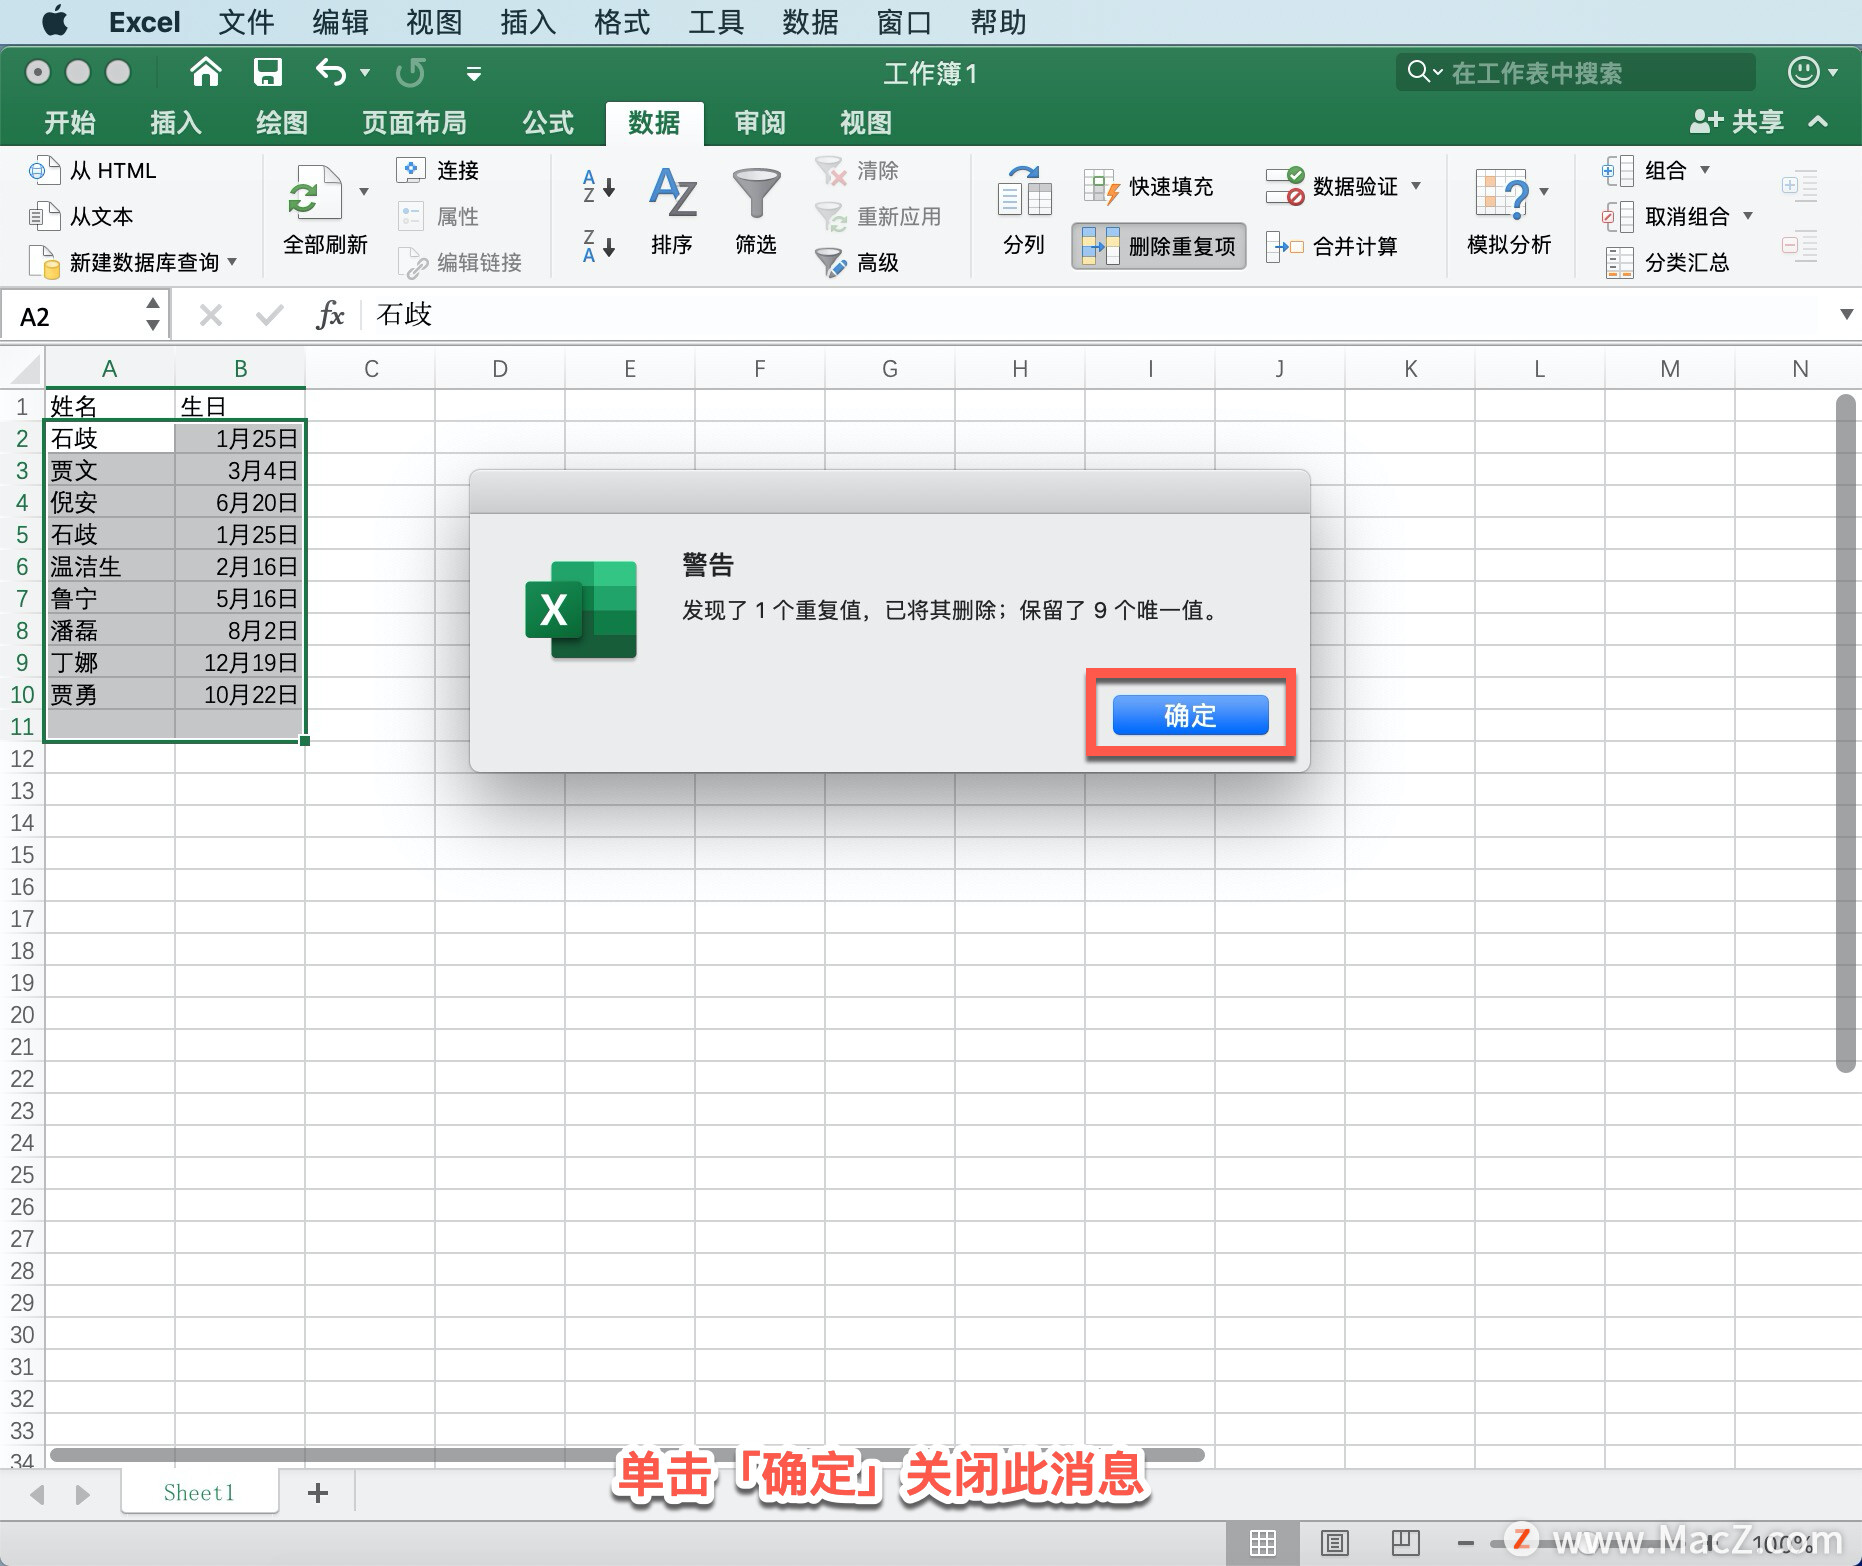Image resolution: width=1862 pixels, height=1566 pixels.
Task: Select column C header
Action: (x=371, y=369)
